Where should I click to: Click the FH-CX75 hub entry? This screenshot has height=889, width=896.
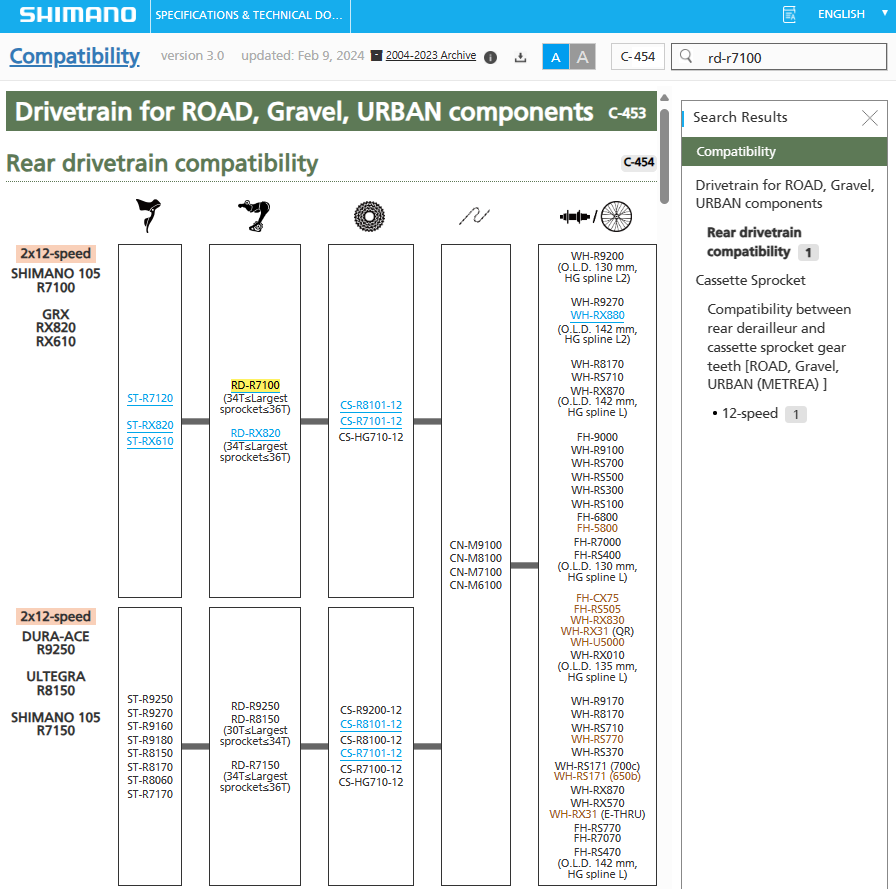(597, 598)
